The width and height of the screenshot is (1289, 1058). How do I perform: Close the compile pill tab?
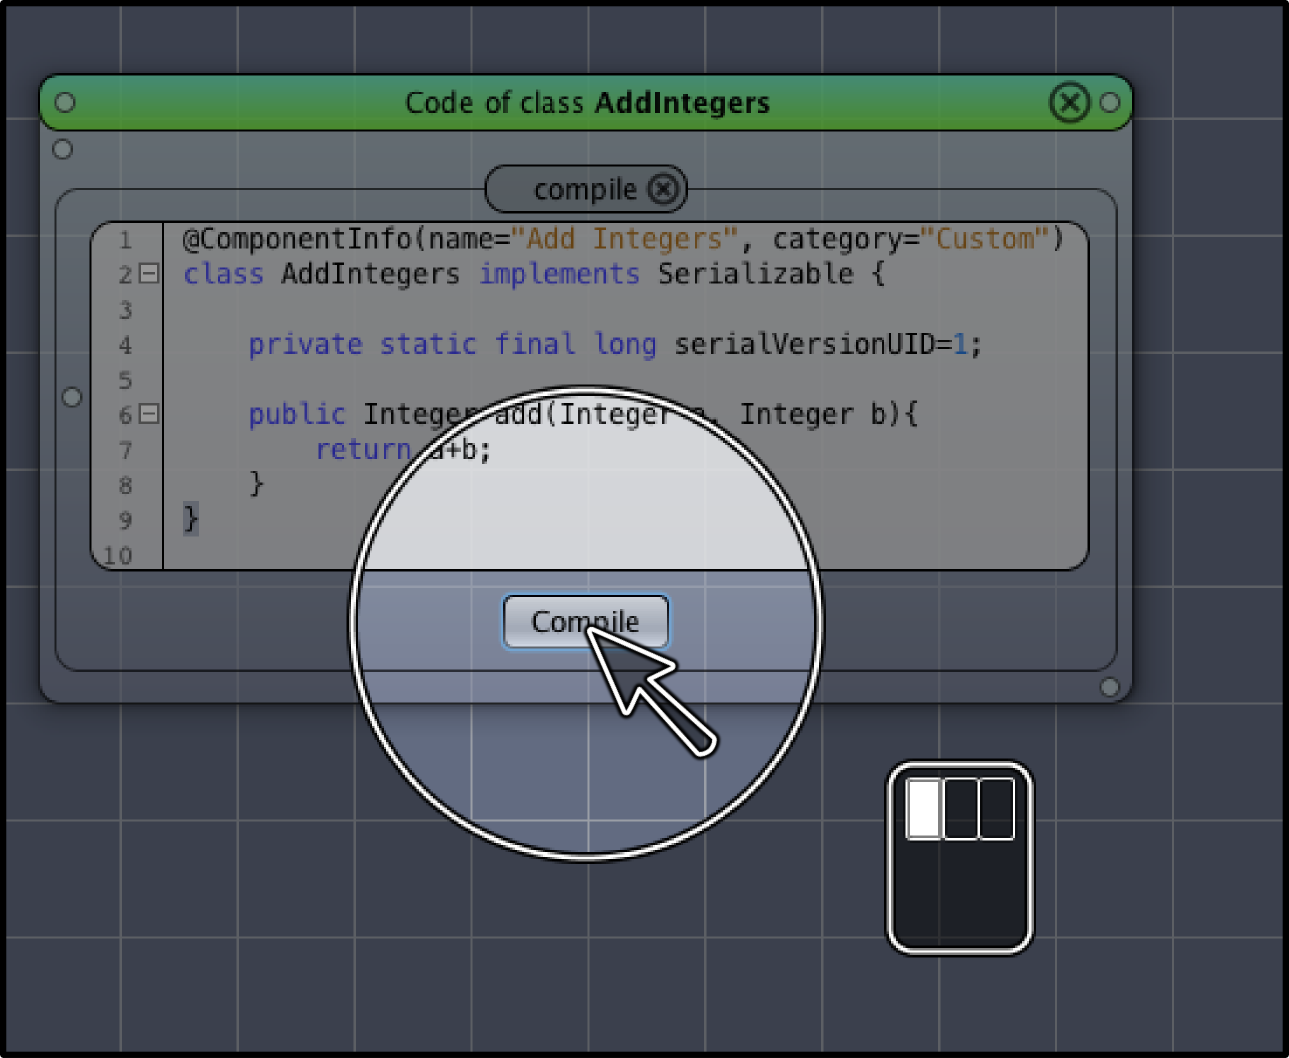[663, 189]
